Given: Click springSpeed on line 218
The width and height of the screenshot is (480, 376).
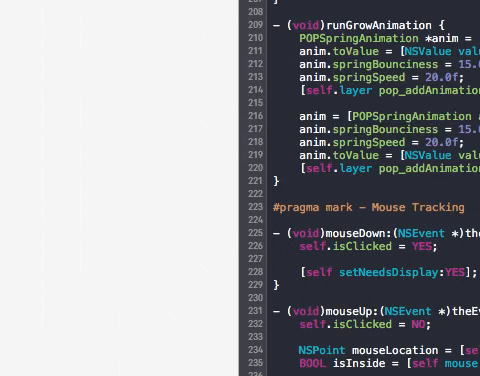Looking at the screenshot, I should pos(369,142).
